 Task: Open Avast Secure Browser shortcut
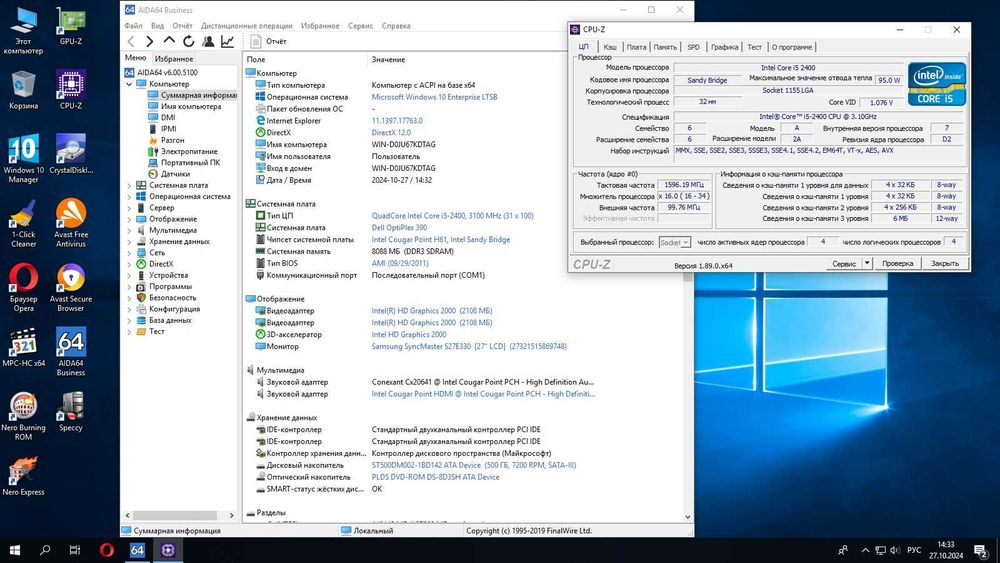(71, 288)
